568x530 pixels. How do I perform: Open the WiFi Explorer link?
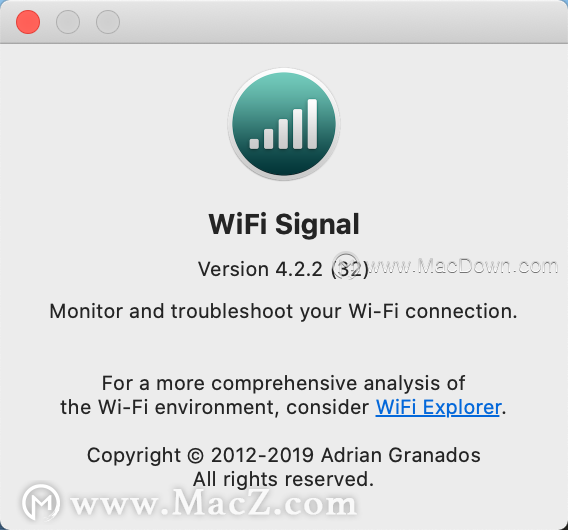pos(439,407)
